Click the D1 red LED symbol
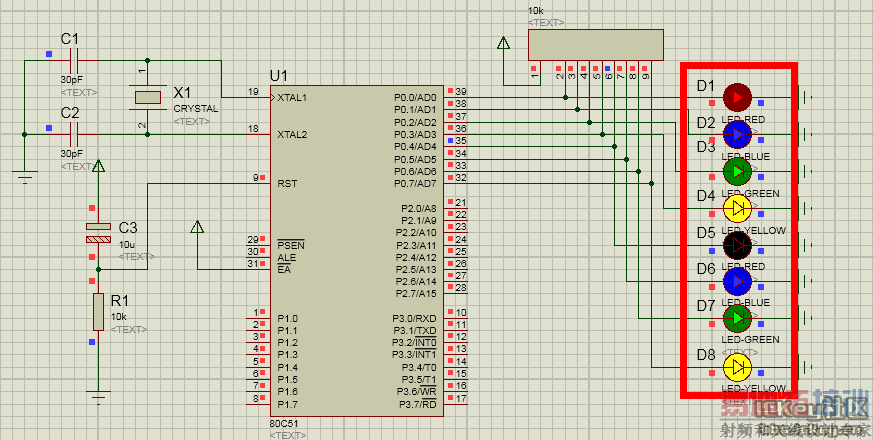The width and height of the screenshot is (874, 440). point(737,97)
